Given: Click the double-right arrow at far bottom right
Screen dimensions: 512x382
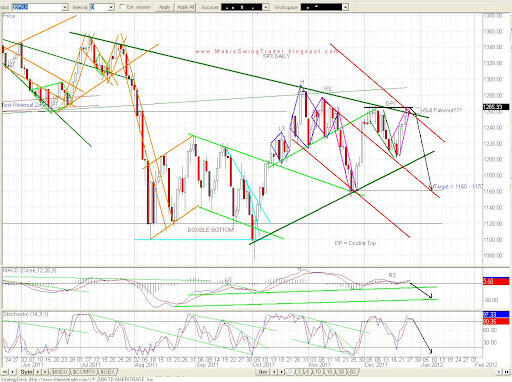Looking at the screenshot, I should pos(506,372).
